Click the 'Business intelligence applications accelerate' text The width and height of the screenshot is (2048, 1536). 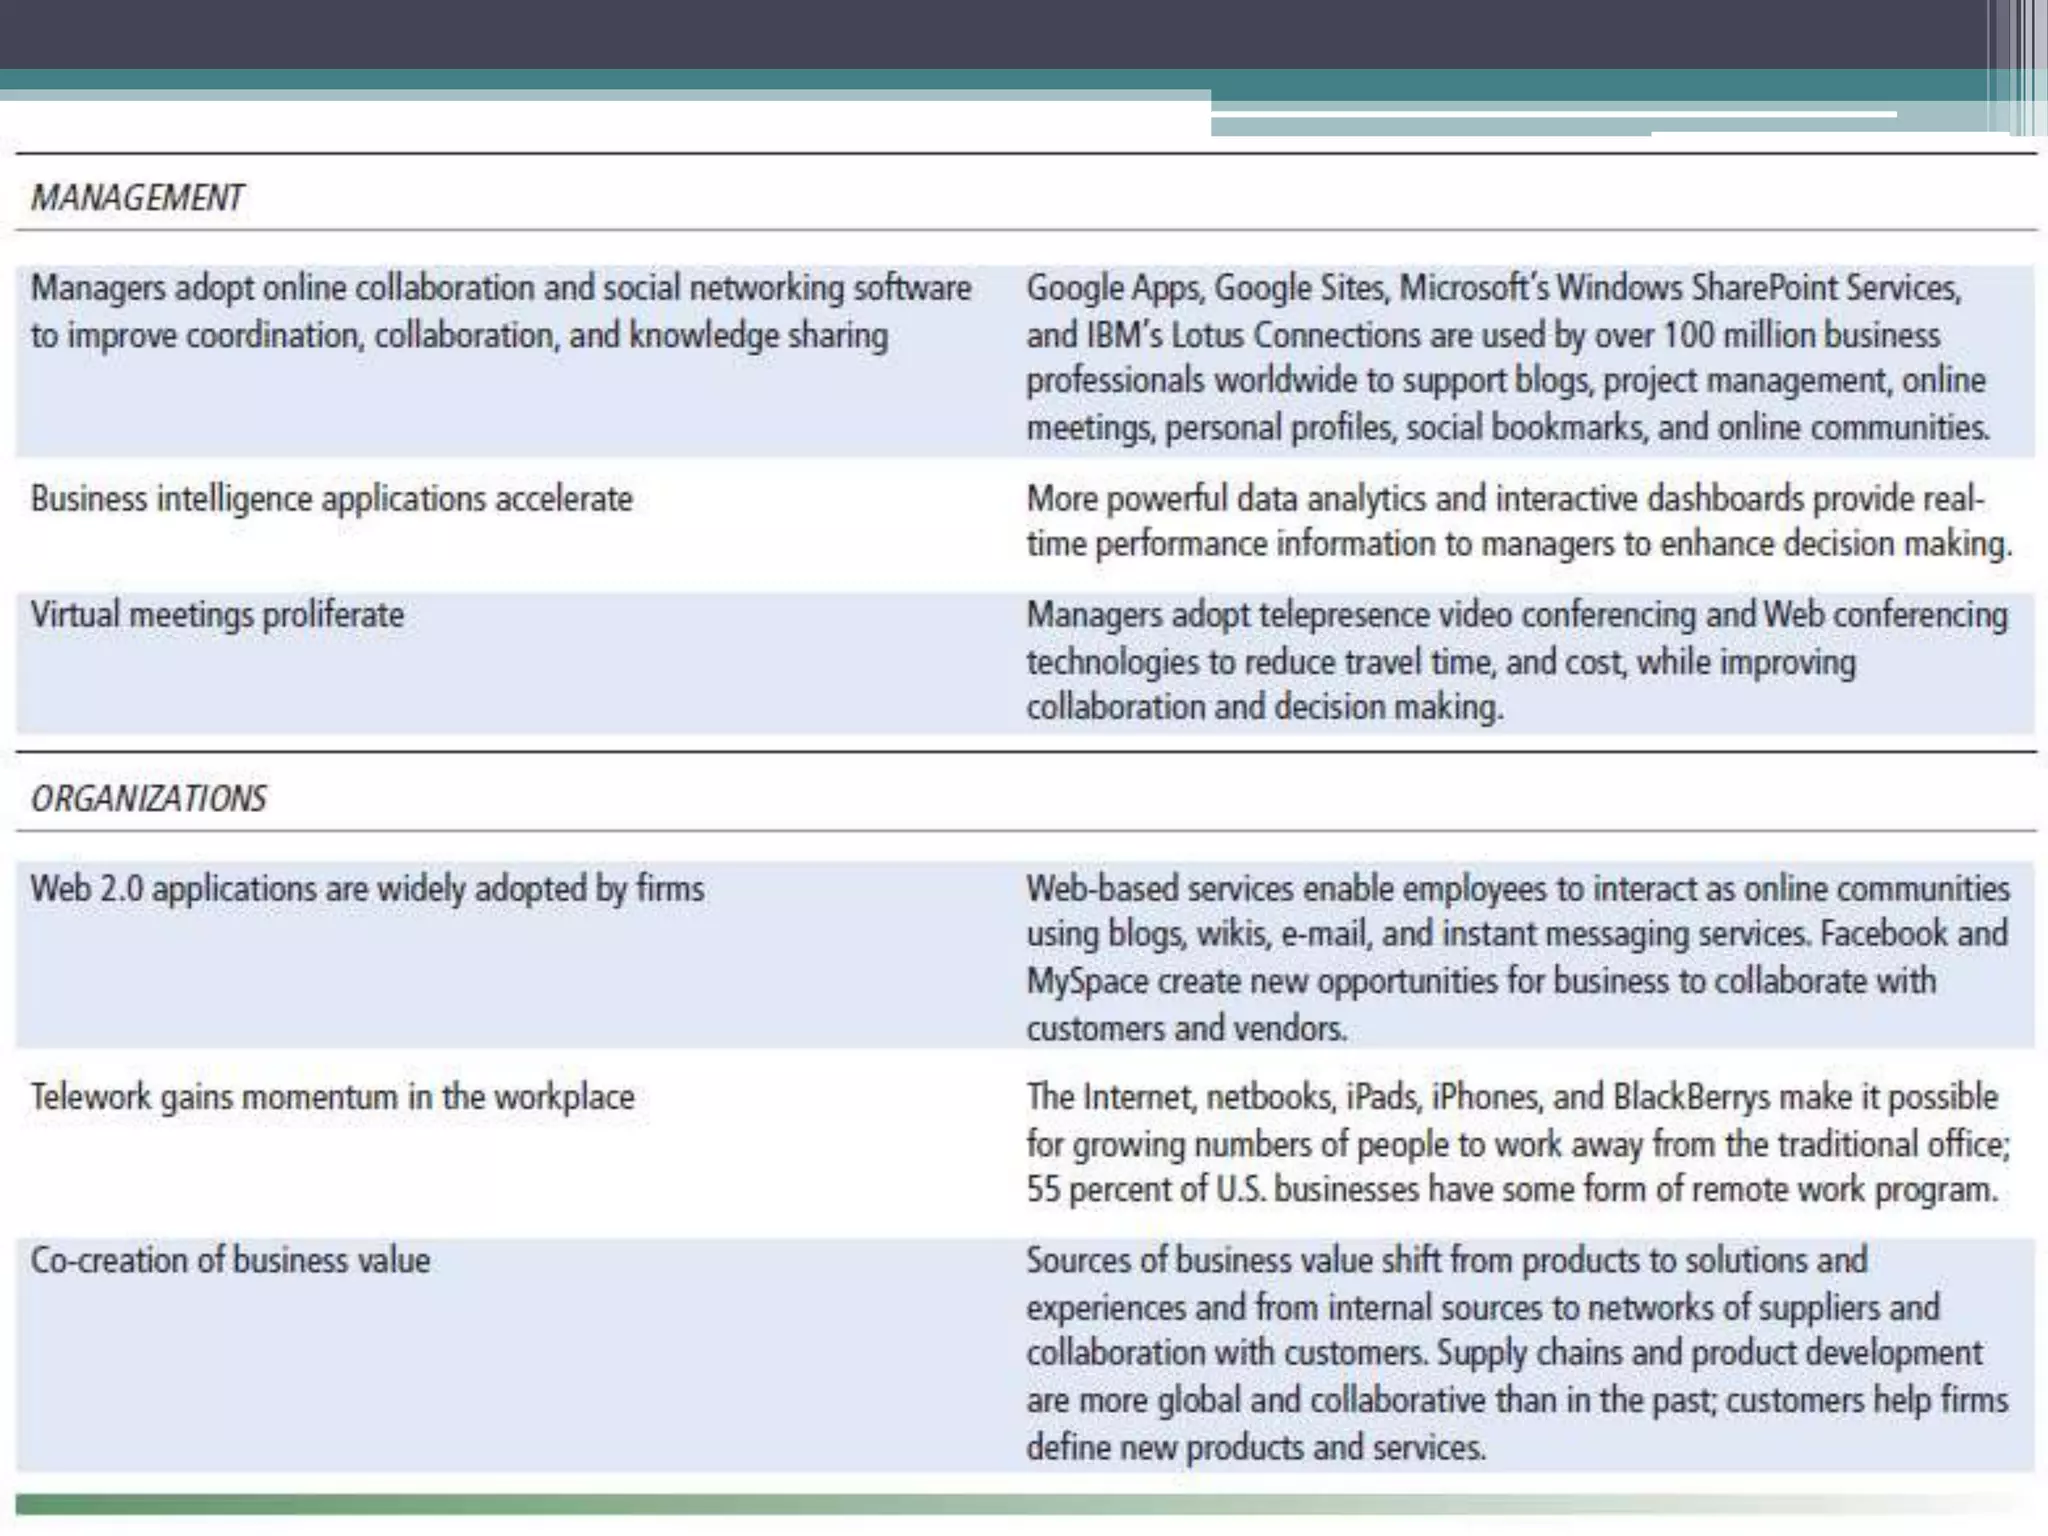pos(331,498)
